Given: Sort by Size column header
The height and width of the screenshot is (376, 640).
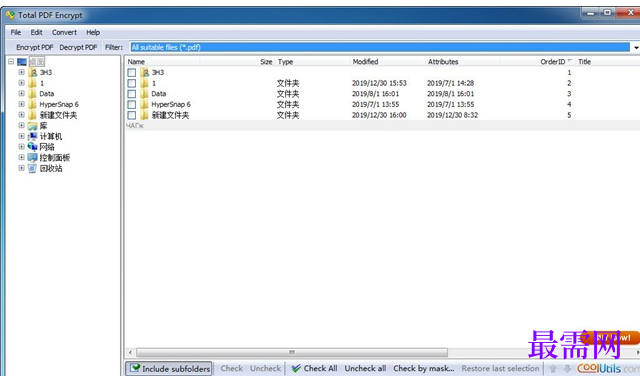Looking at the screenshot, I should [266, 62].
